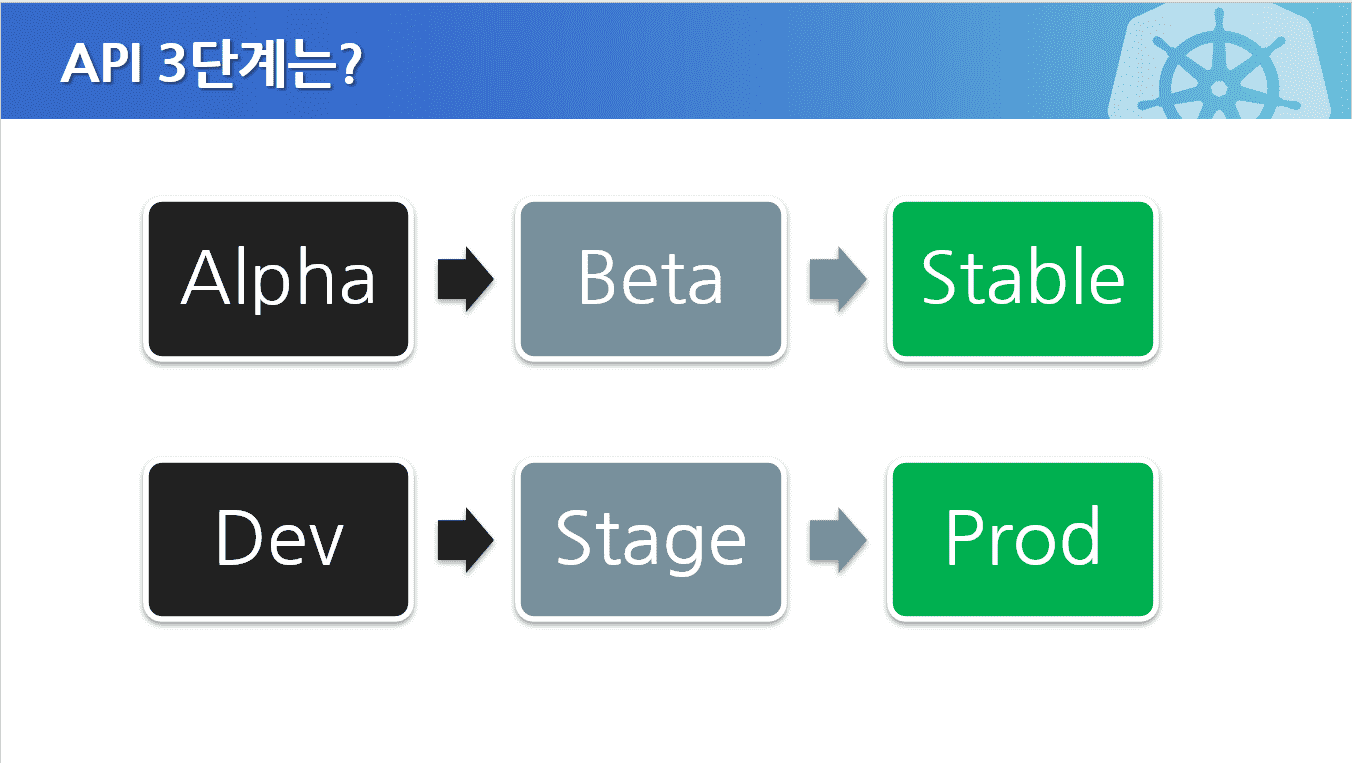Image resolution: width=1352 pixels, height=763 pixels.
Task: Click the white space right of the Prod box
Action: pos(1250,540)
